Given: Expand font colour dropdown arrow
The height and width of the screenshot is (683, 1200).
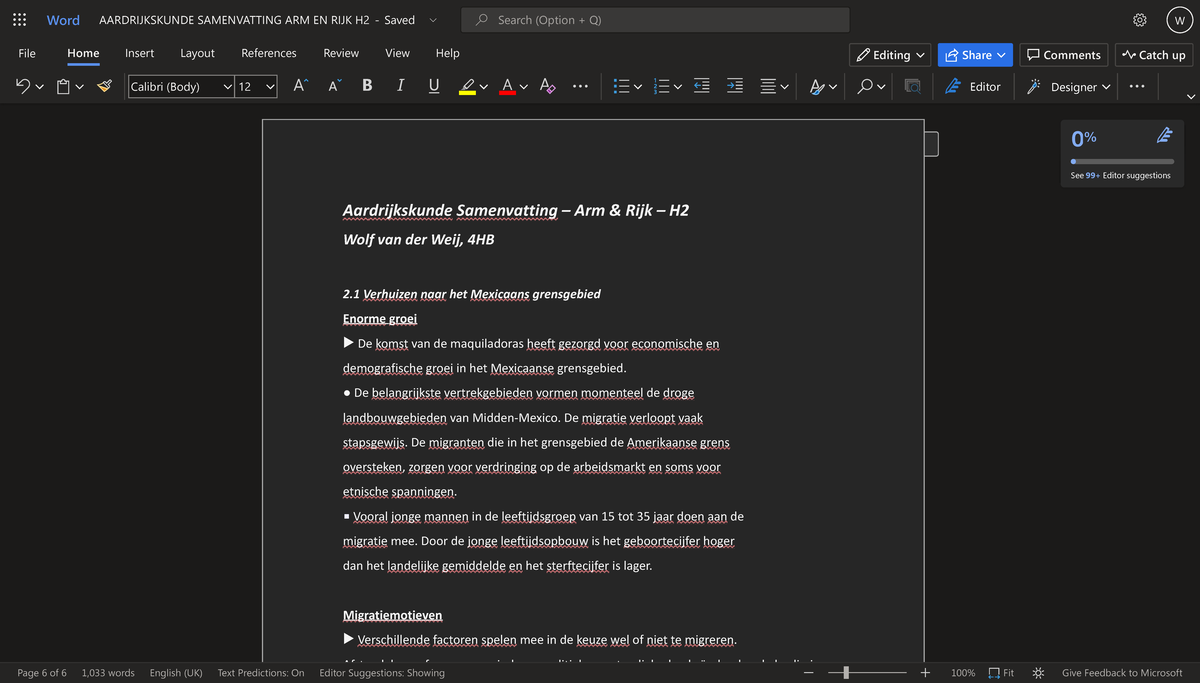Looking at the screenshot, I should coord(524,88).
